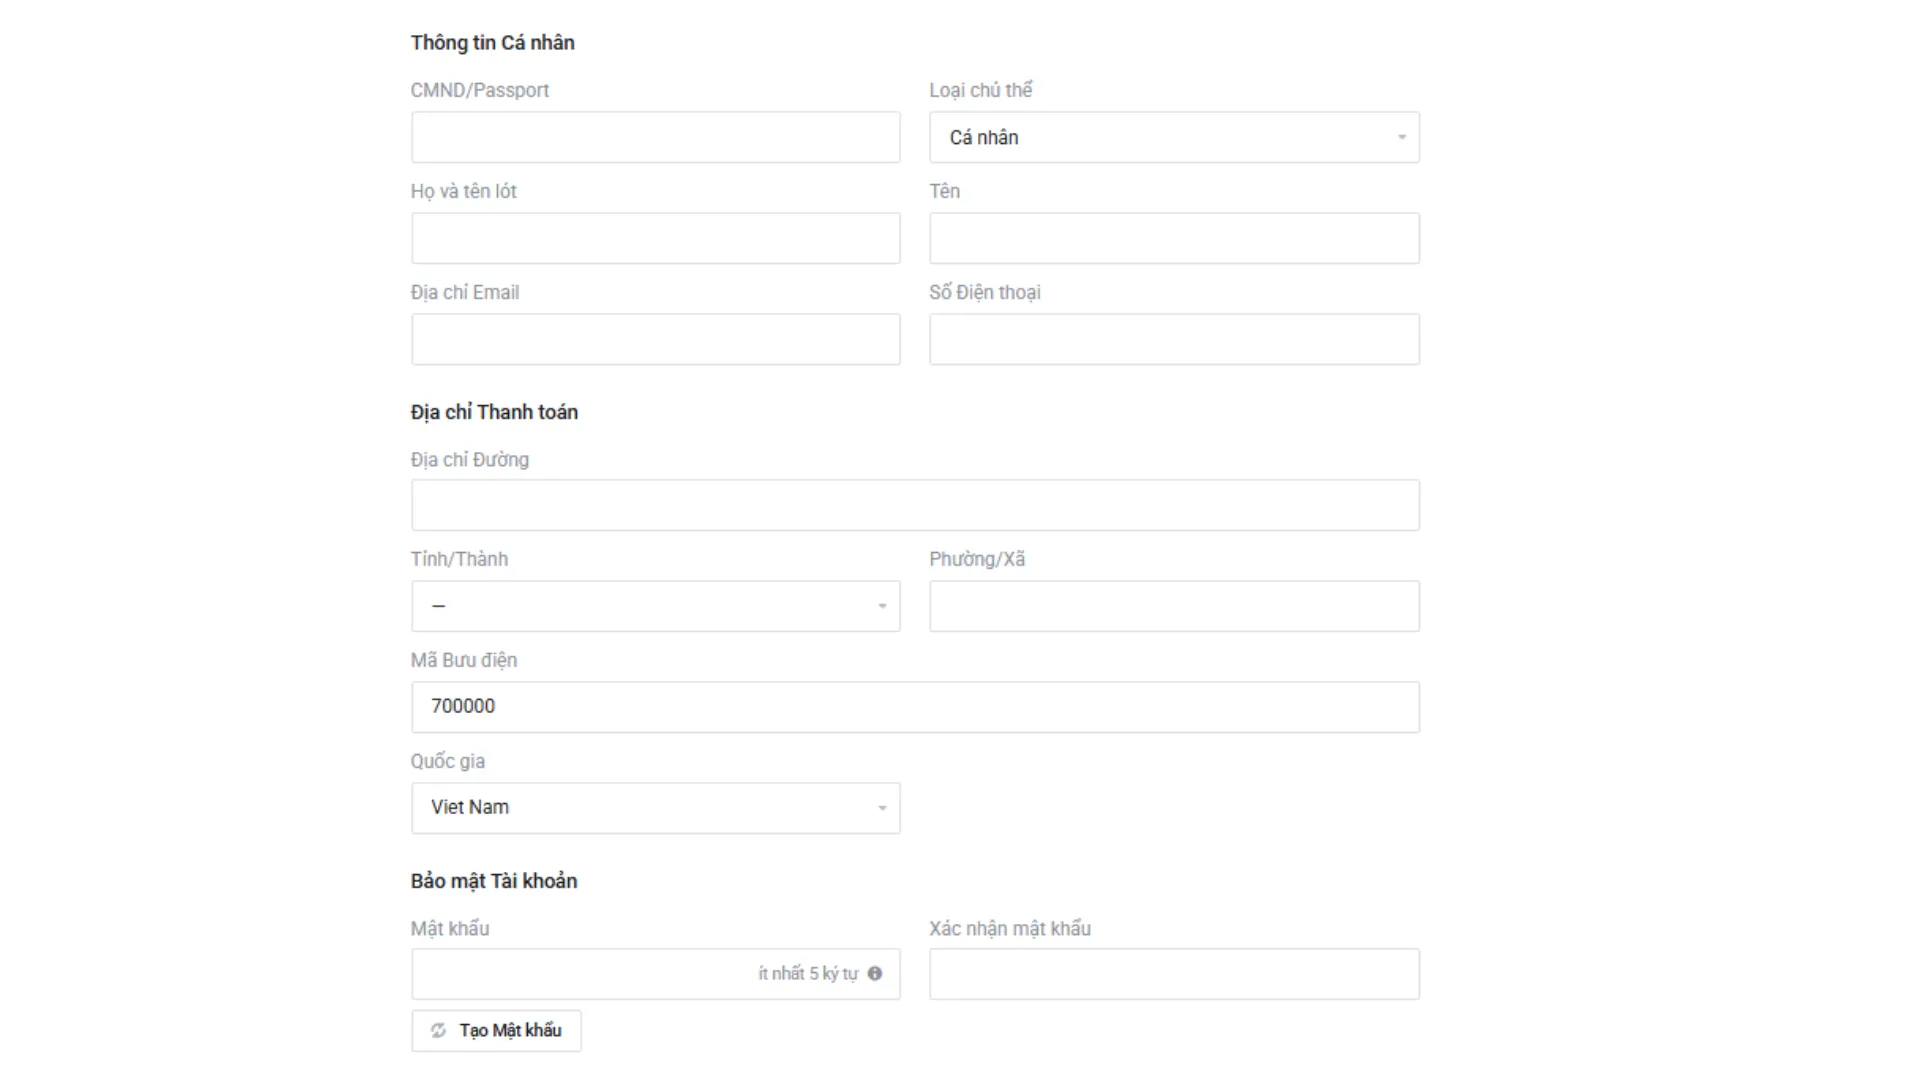Click the Tỉnh/Thành dropdown arrow
The width and height of the screenshot is (1920, 1080).
(x=882, y=606)
